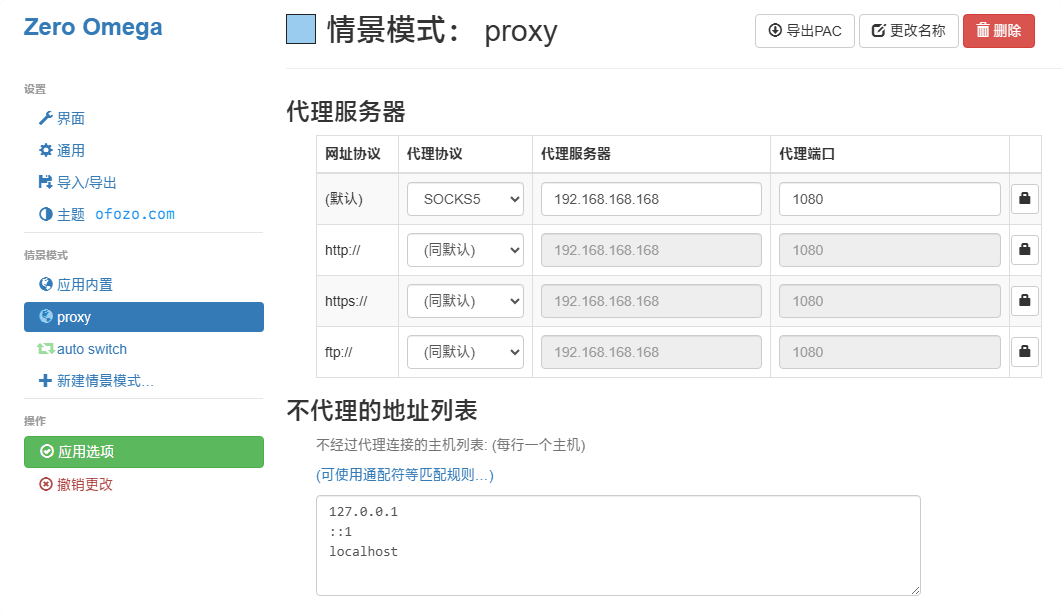Select the 应用内置 profile
This screenshot has height=615, width=1062.
point(84,285)
